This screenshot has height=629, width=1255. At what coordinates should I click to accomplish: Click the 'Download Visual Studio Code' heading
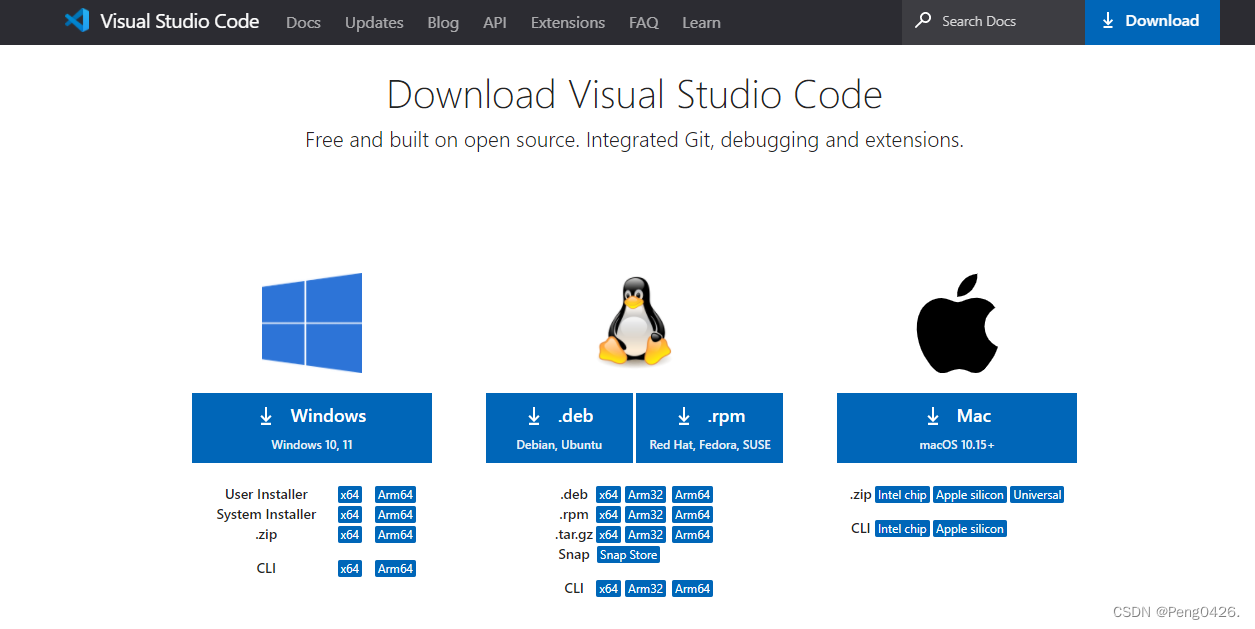click(634, 95)
